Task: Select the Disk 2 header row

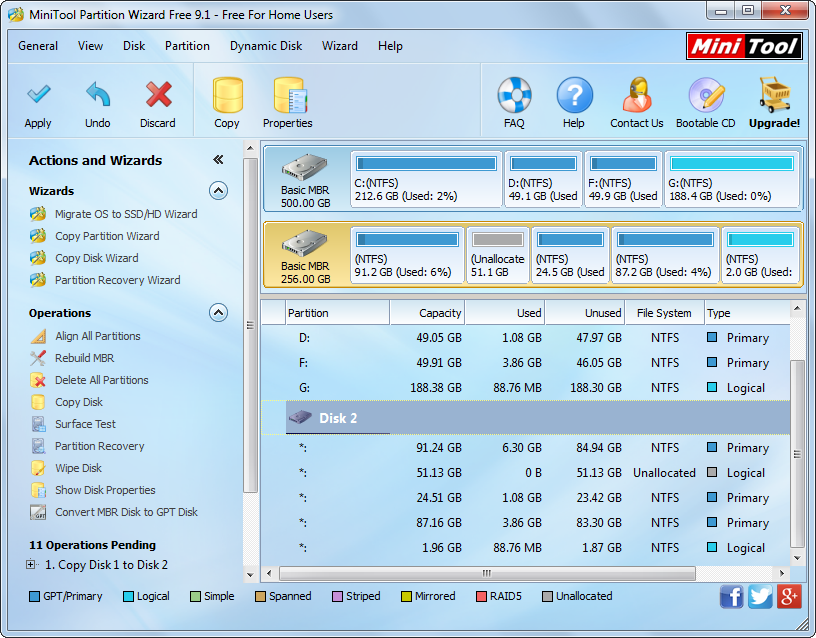Action: pos(526,418)
